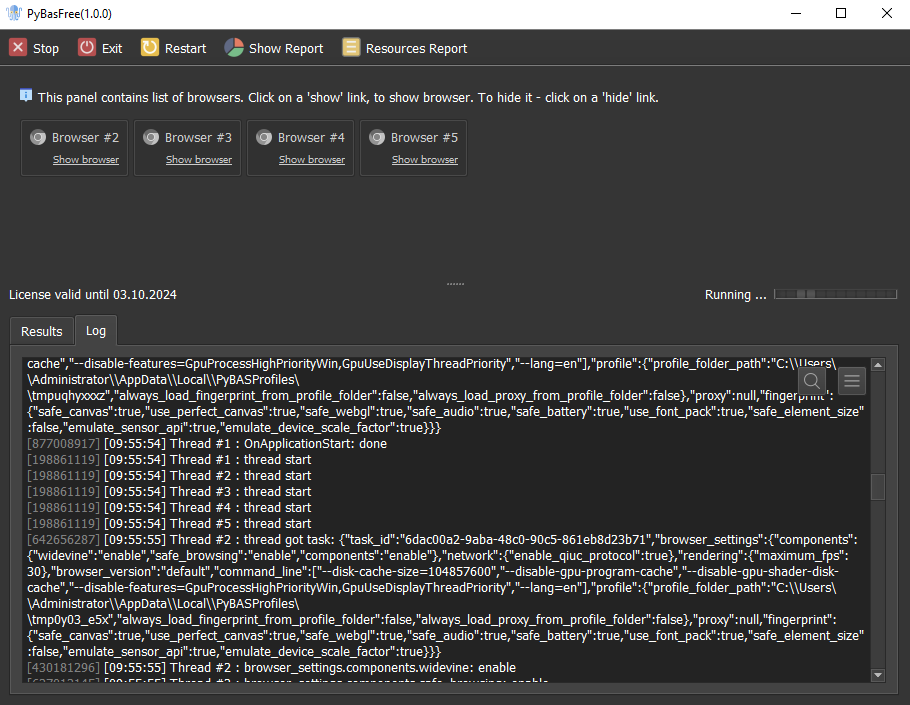Show browser for Browser #4
910x705 pixels.
[312, 160]
